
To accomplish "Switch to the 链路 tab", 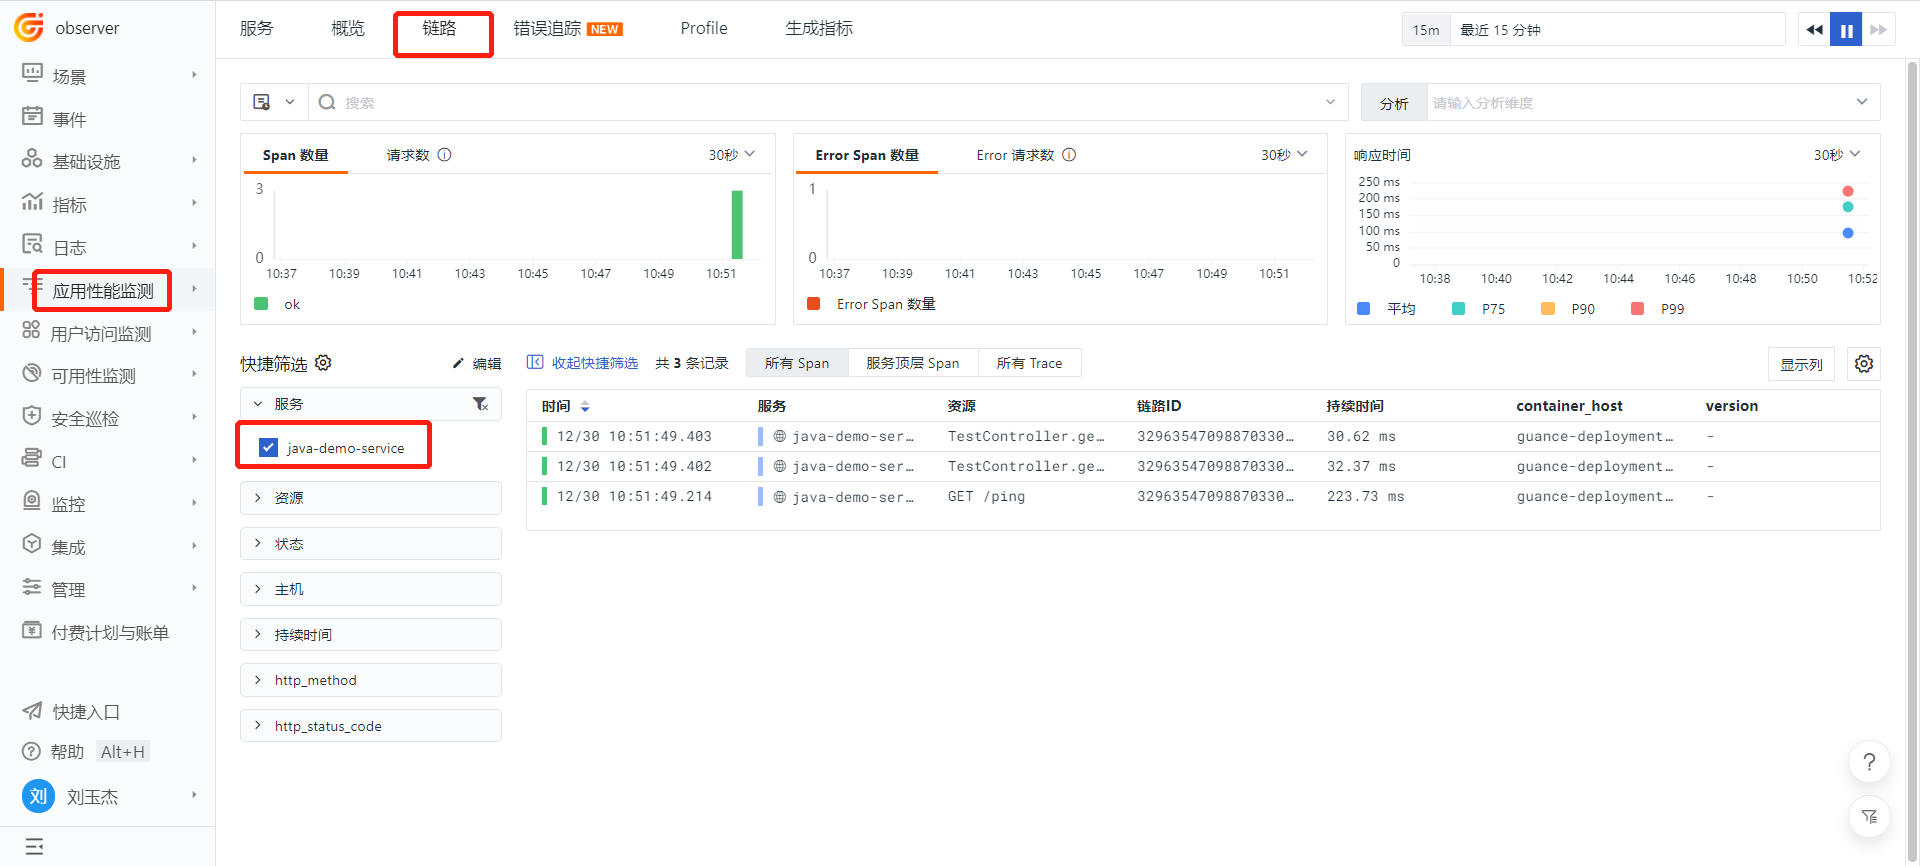I will (x=439, y=29).
